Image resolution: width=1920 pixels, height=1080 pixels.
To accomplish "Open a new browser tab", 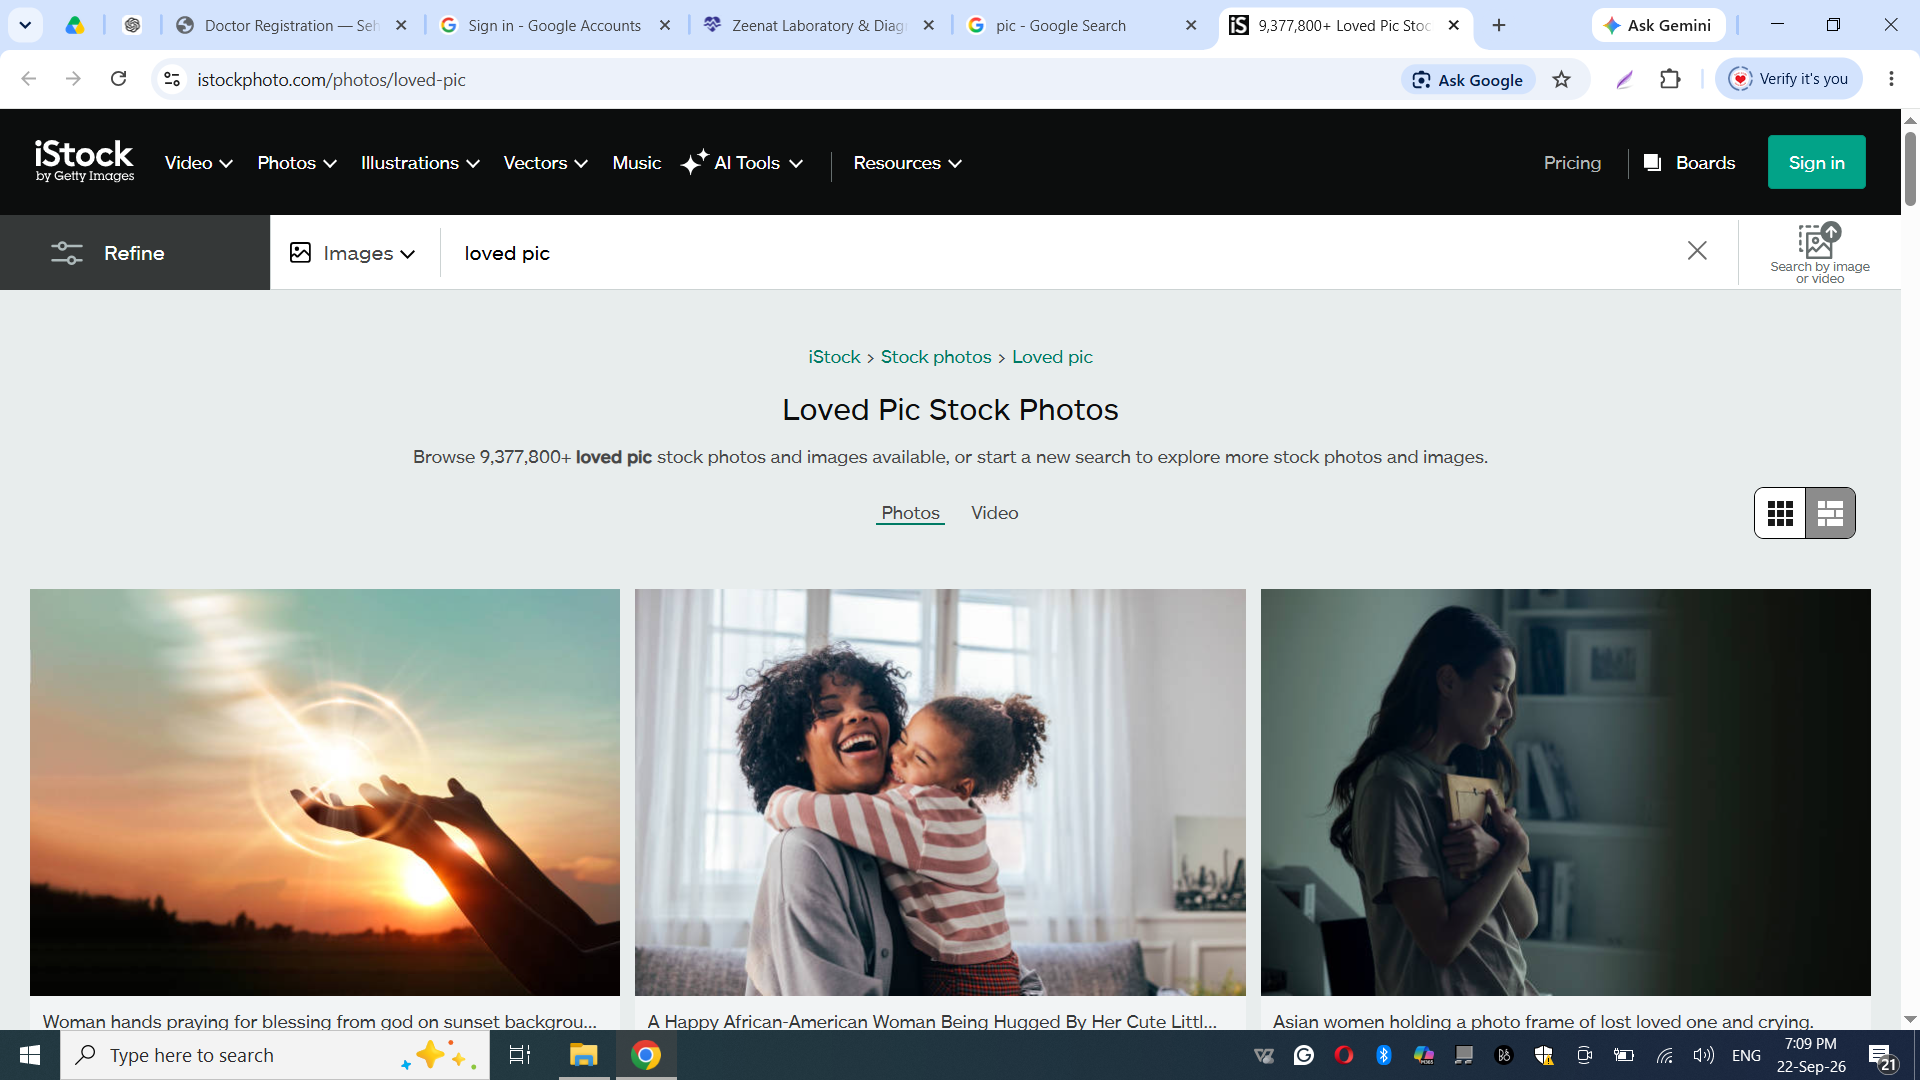I will pos(1498,25).
